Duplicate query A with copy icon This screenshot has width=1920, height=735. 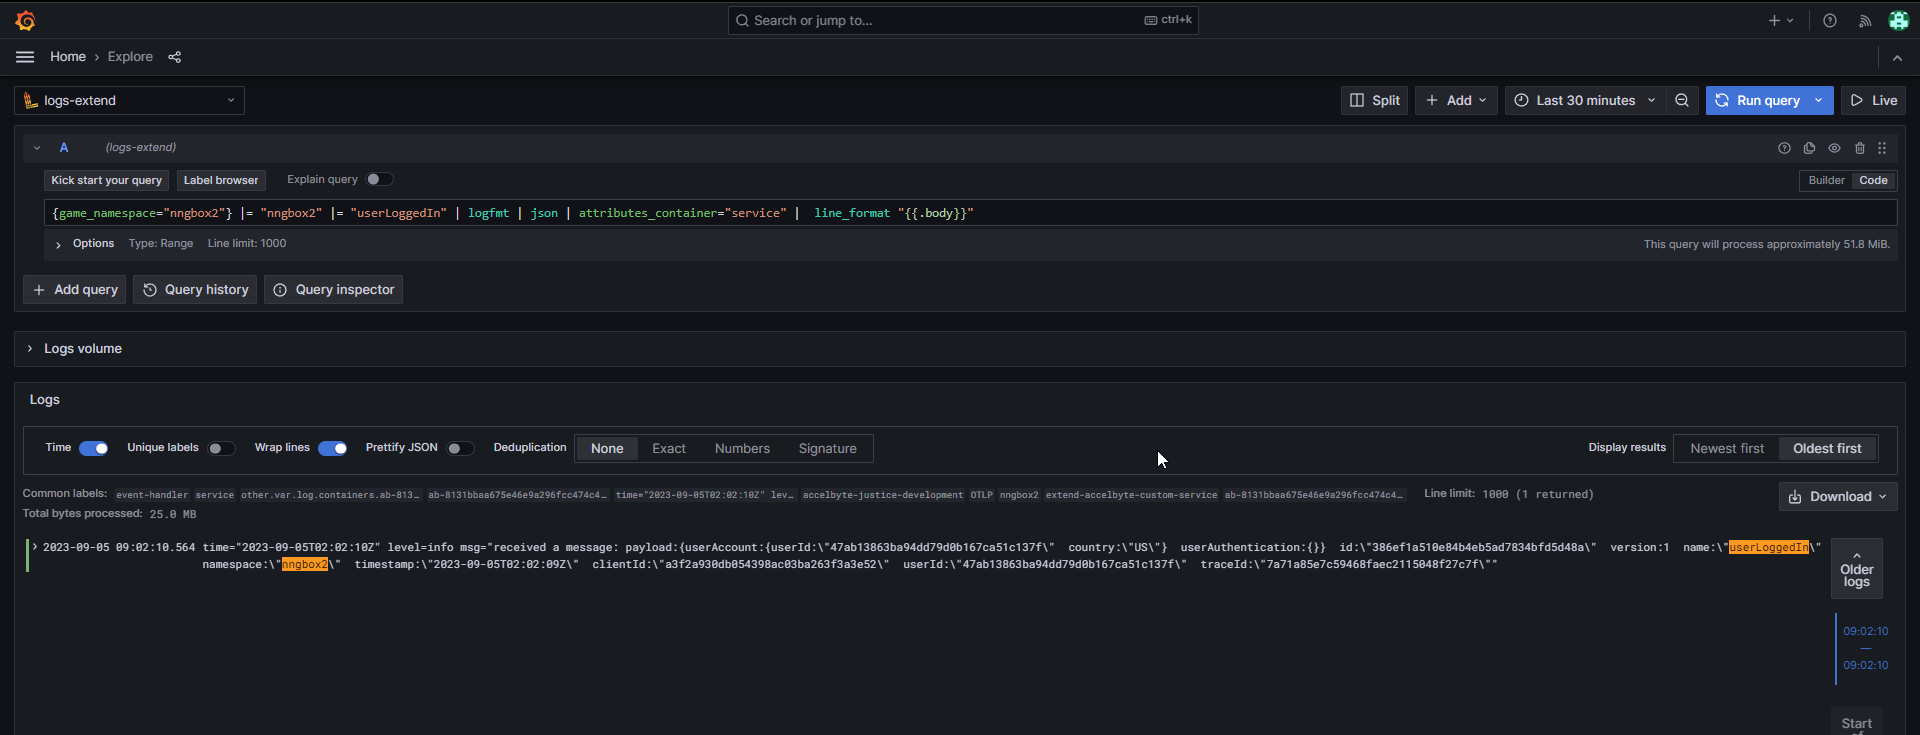coord(1809,148)
